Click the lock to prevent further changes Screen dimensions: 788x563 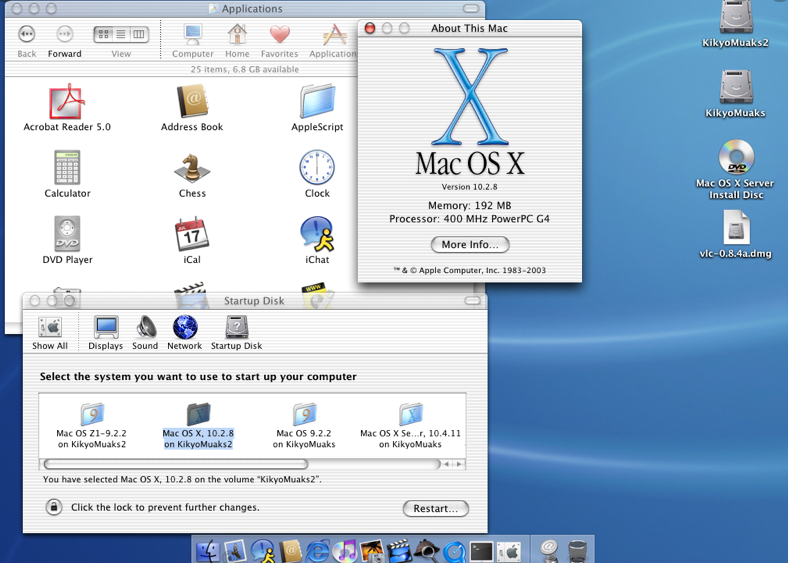click(x=54, y=507)
